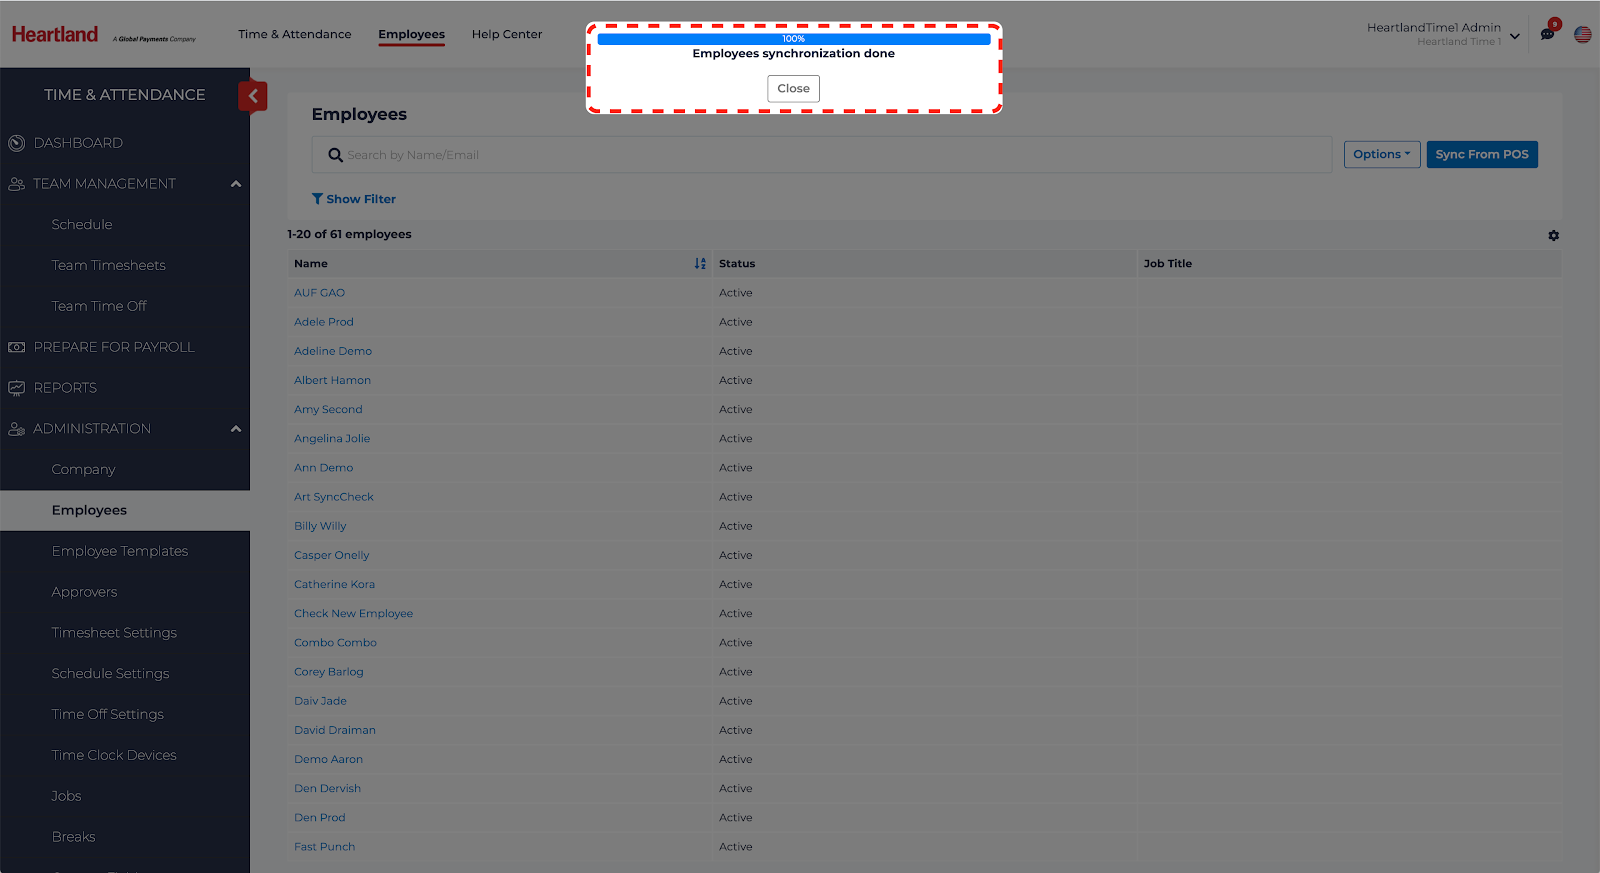Viewport: 1600px width, 873px height.
Task: Open the Options dropdown
Action: click(1381, 154)
